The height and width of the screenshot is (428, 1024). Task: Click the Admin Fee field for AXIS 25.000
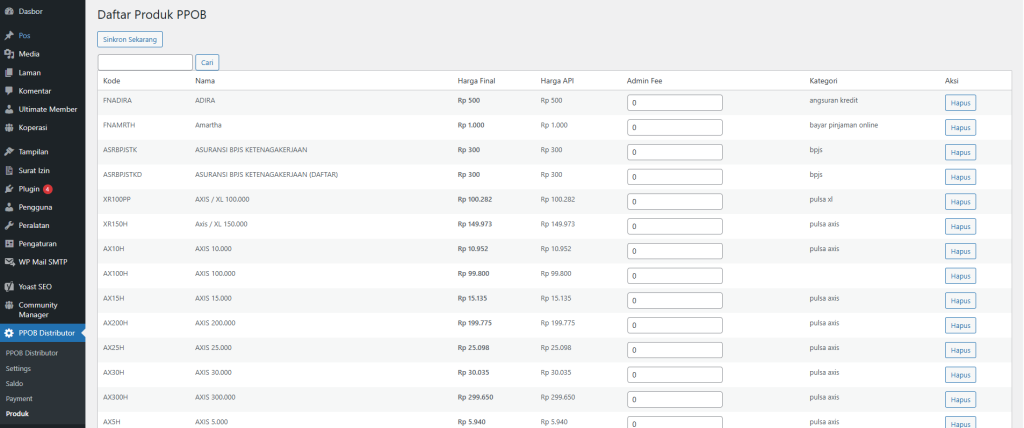(674, 350)
